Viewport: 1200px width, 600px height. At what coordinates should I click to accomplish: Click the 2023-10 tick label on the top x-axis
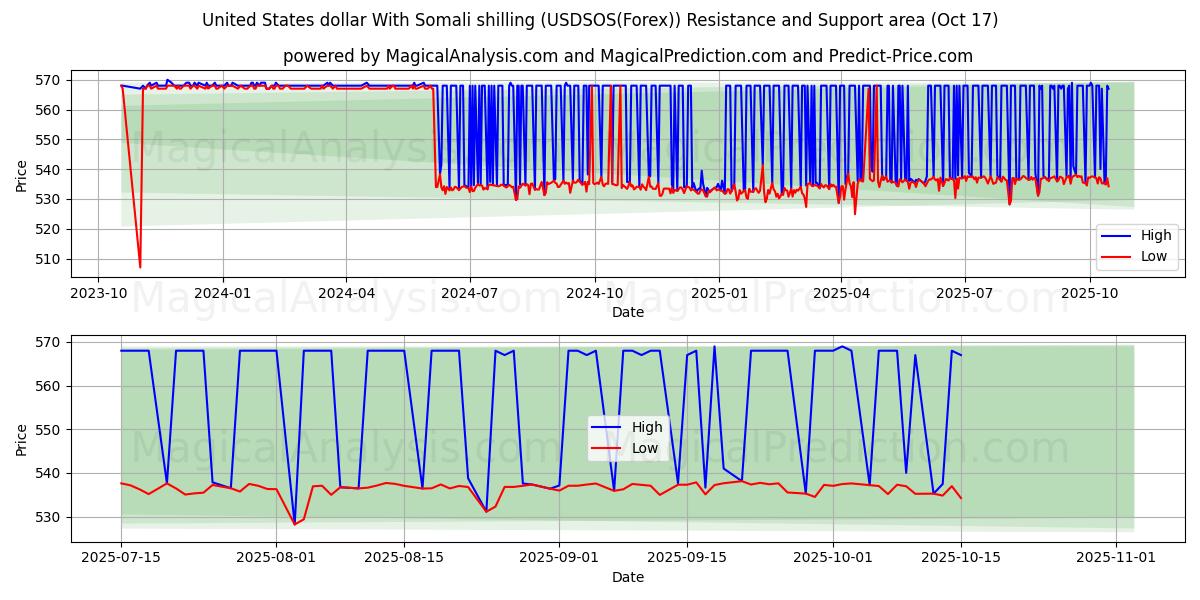tap(98, 293)
